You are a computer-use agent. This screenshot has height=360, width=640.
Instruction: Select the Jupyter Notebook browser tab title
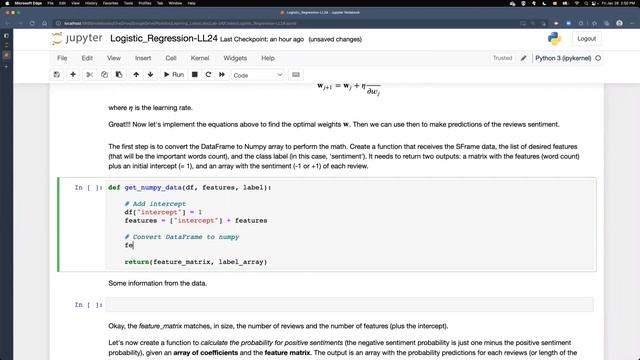(322, 12)
